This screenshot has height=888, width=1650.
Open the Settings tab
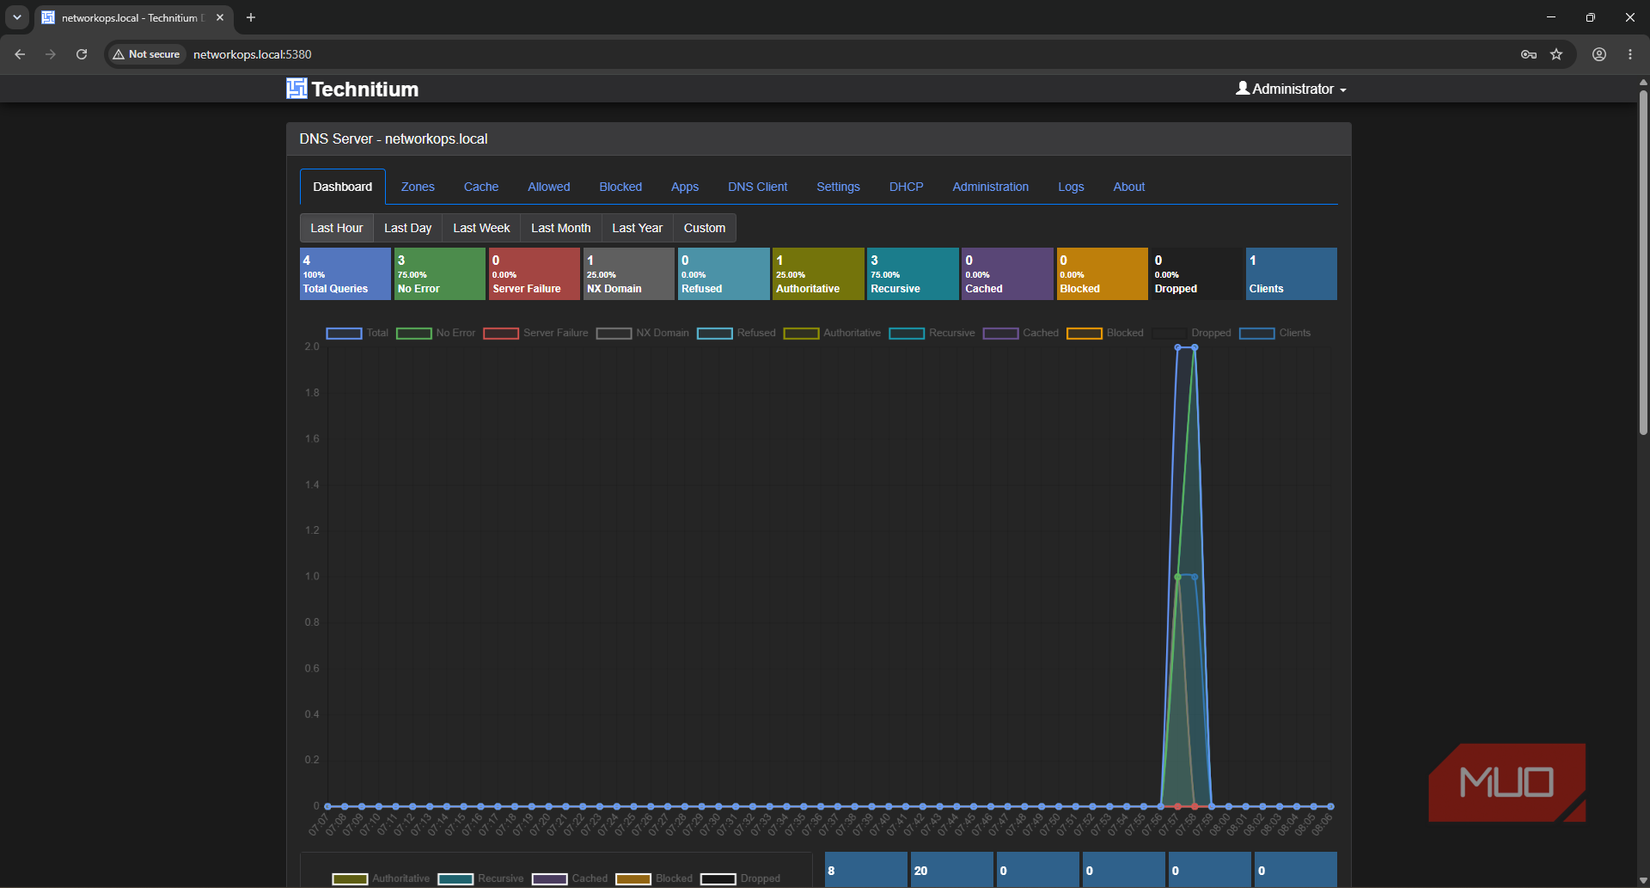[838, 187]
